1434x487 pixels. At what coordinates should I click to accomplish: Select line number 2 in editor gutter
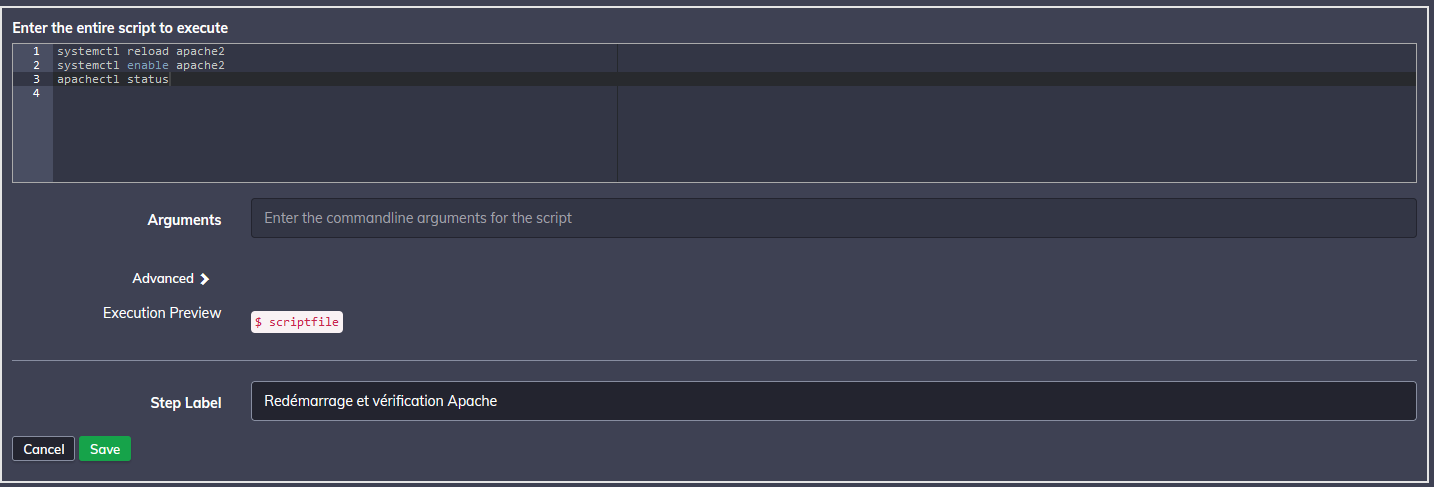[x=36, y=65]
